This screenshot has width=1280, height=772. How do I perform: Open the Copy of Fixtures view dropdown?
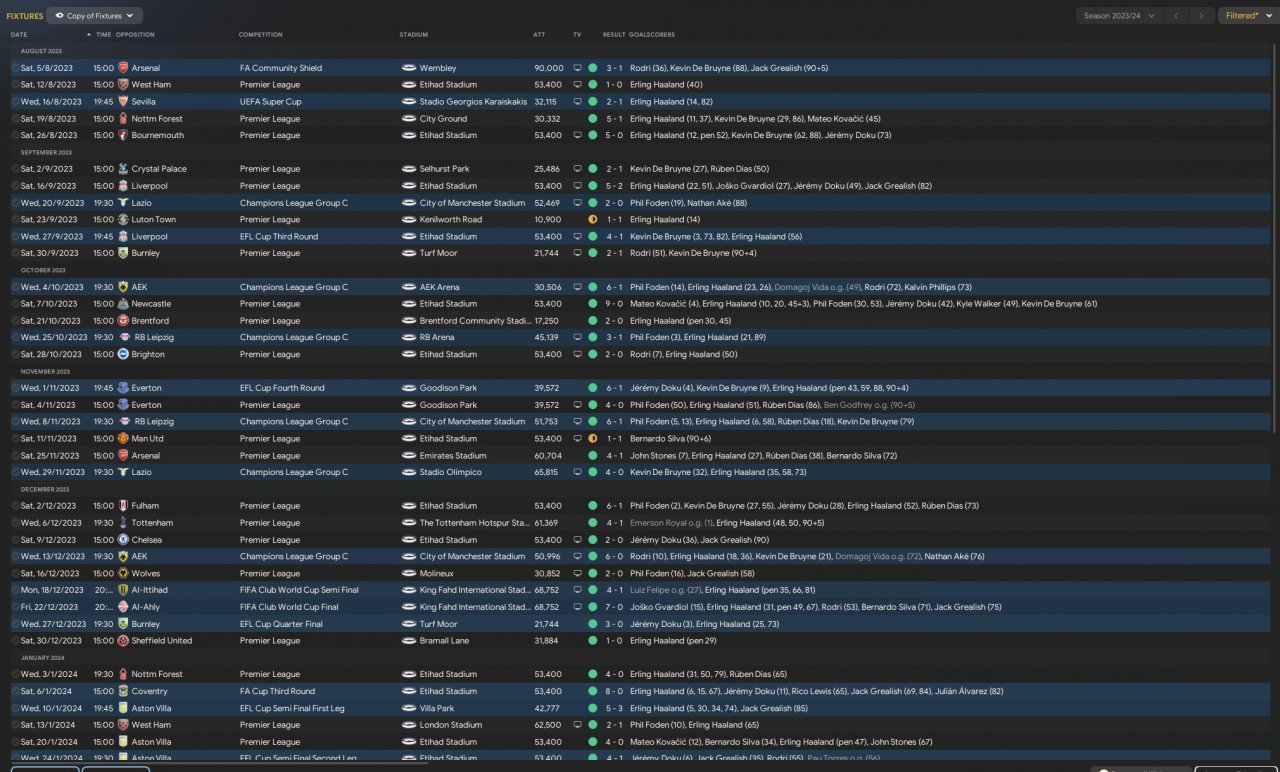coord(95,16)
